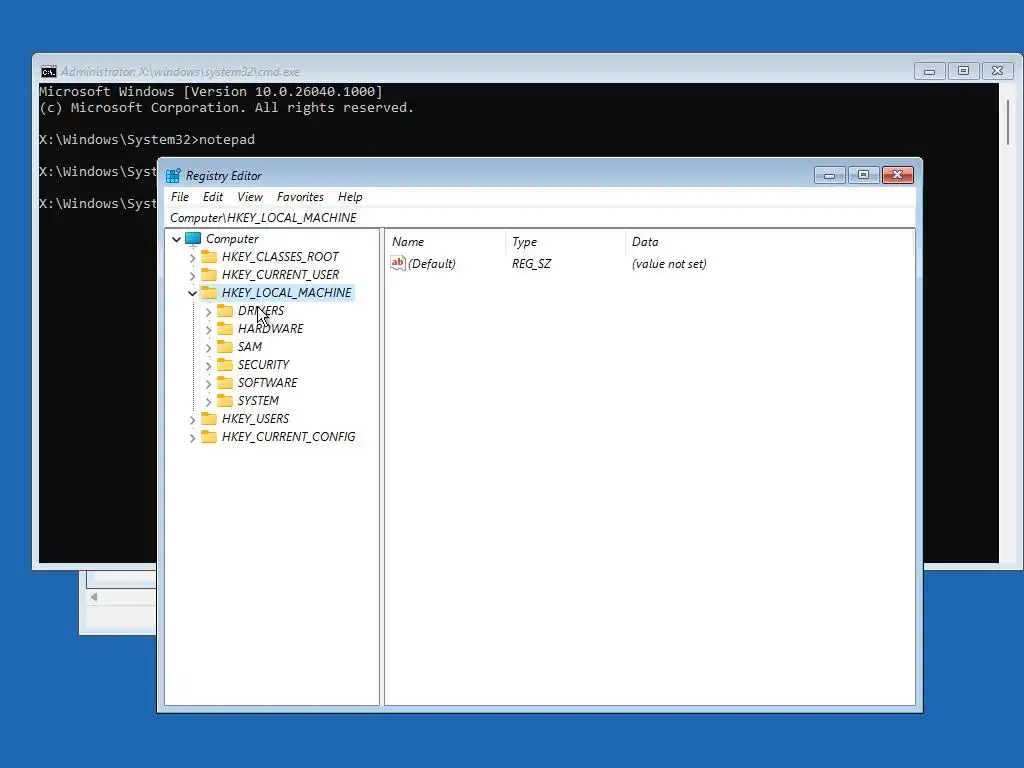Screen dimensions: 1024x768
Task: Expand the HKEY_USERS chevron
Action: tap(192, 419)
